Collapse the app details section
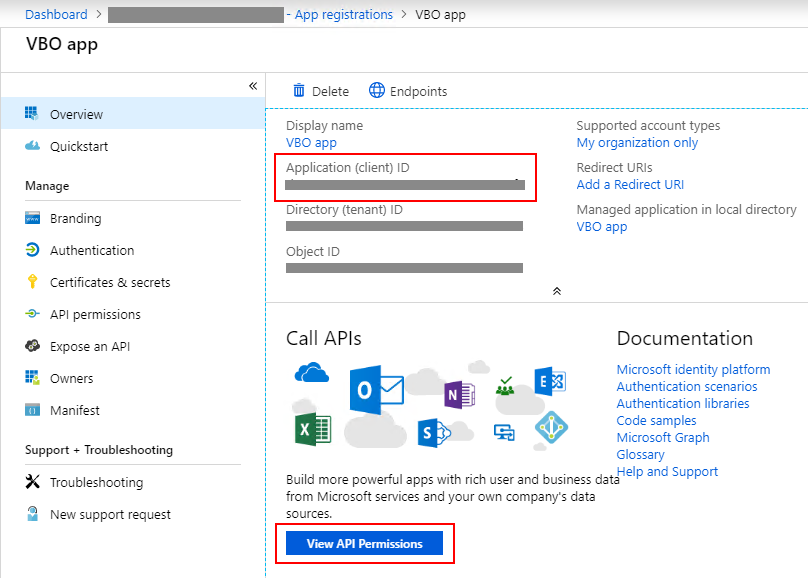This screenshot has height=578, width=808. point(557,290)
